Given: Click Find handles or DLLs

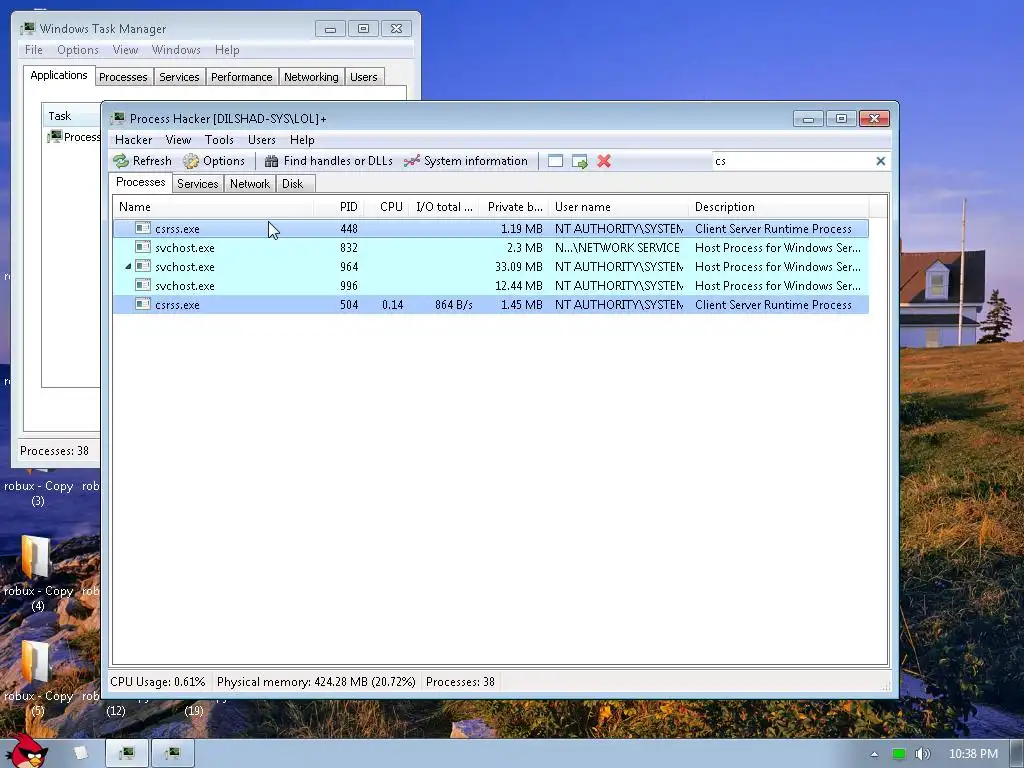Looking at the screenshot, I should click(x=328, y=161).
